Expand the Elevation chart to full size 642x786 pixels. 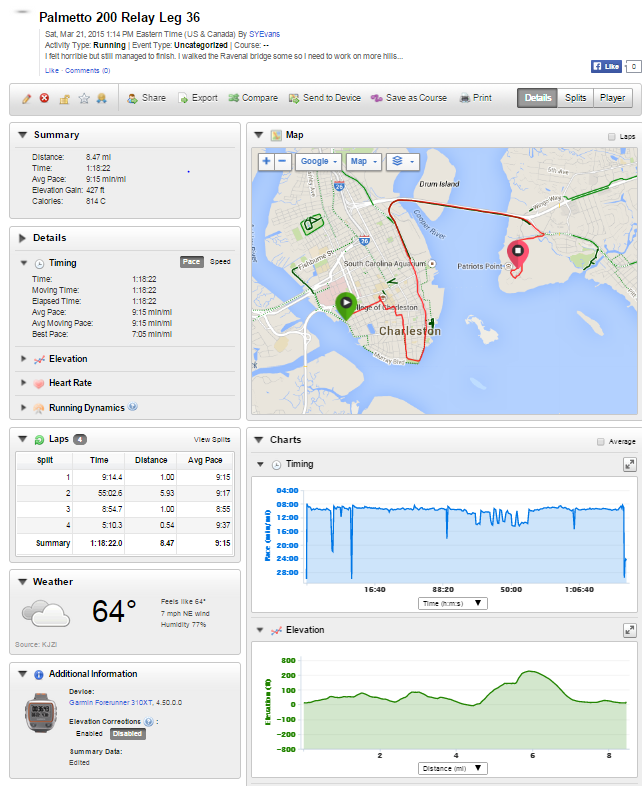click(629, 630)
